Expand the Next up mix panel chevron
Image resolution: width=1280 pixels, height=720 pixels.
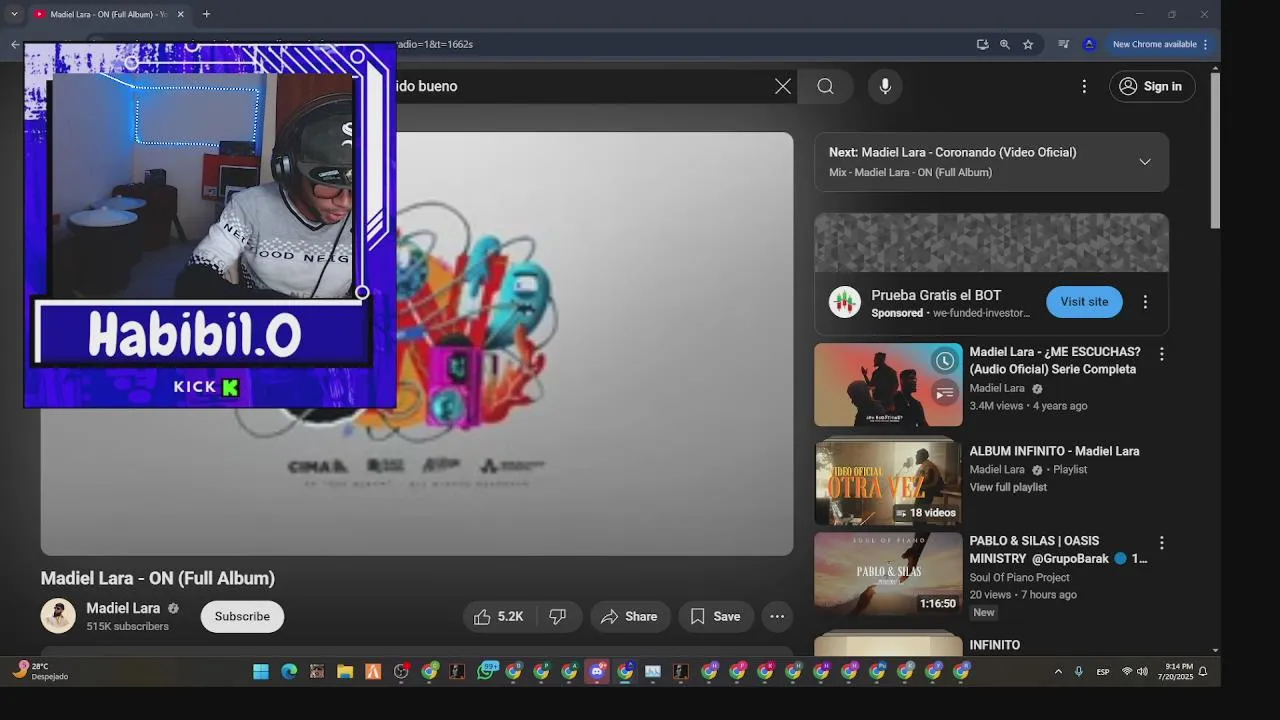coord(1145,162)
